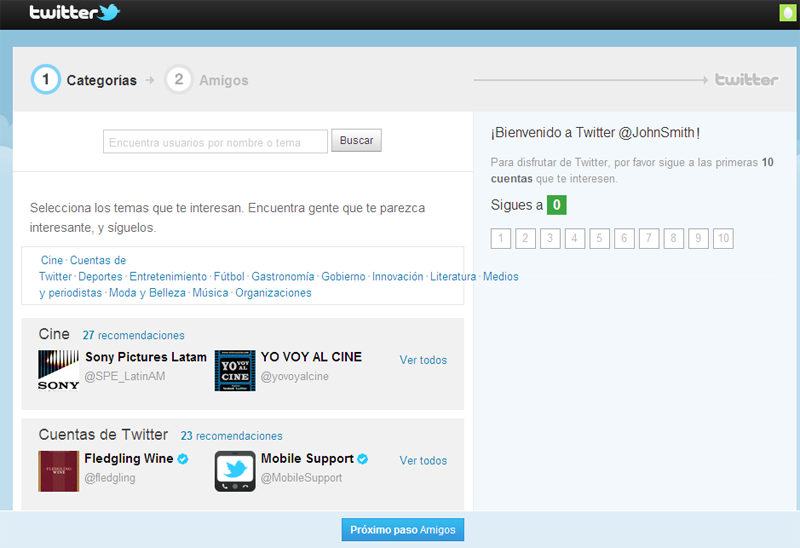800x548 pixels.
Task: Open the Gastronomía category link
Action: (x=283, y=277)
